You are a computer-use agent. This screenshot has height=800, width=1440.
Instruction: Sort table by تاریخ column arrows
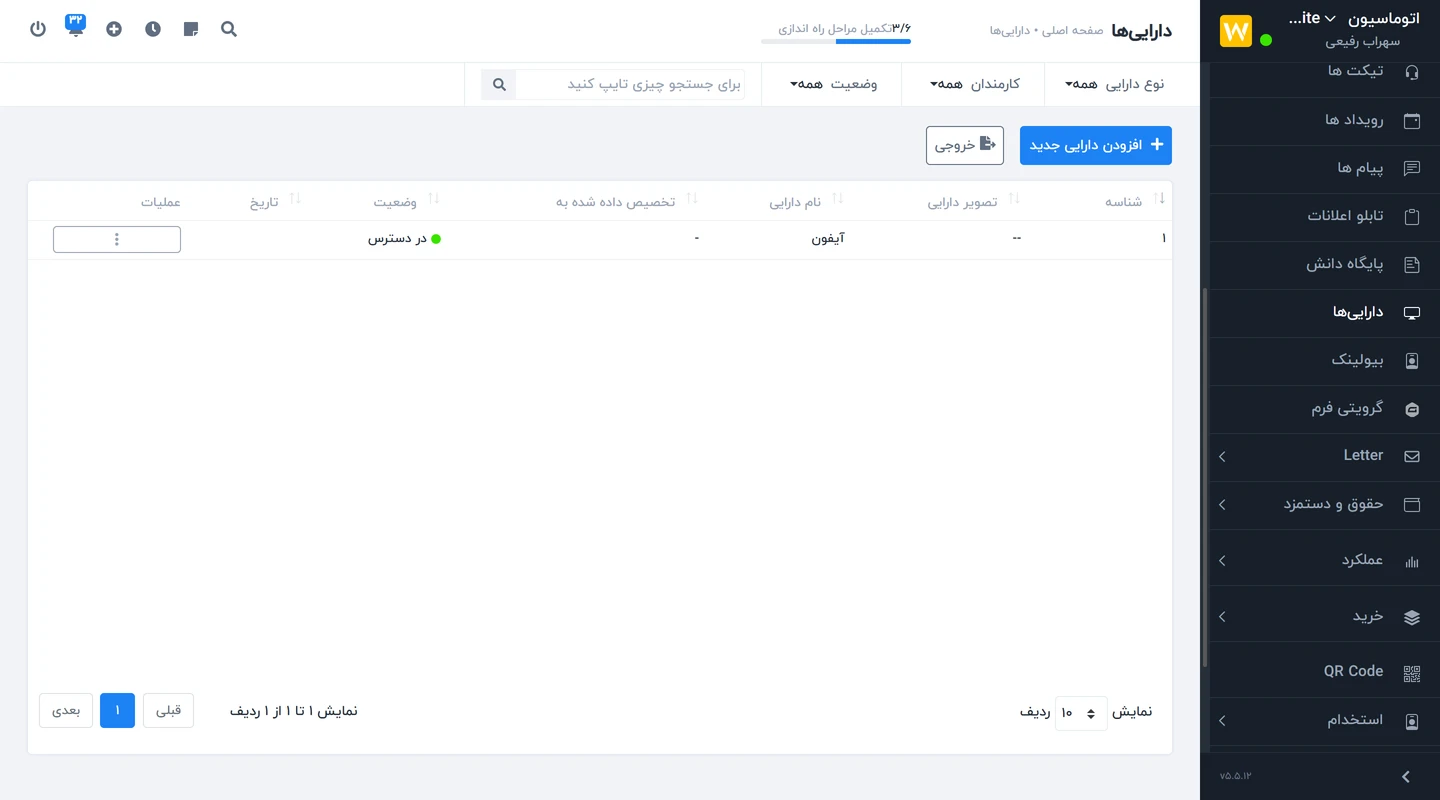[x=294, y=199]
